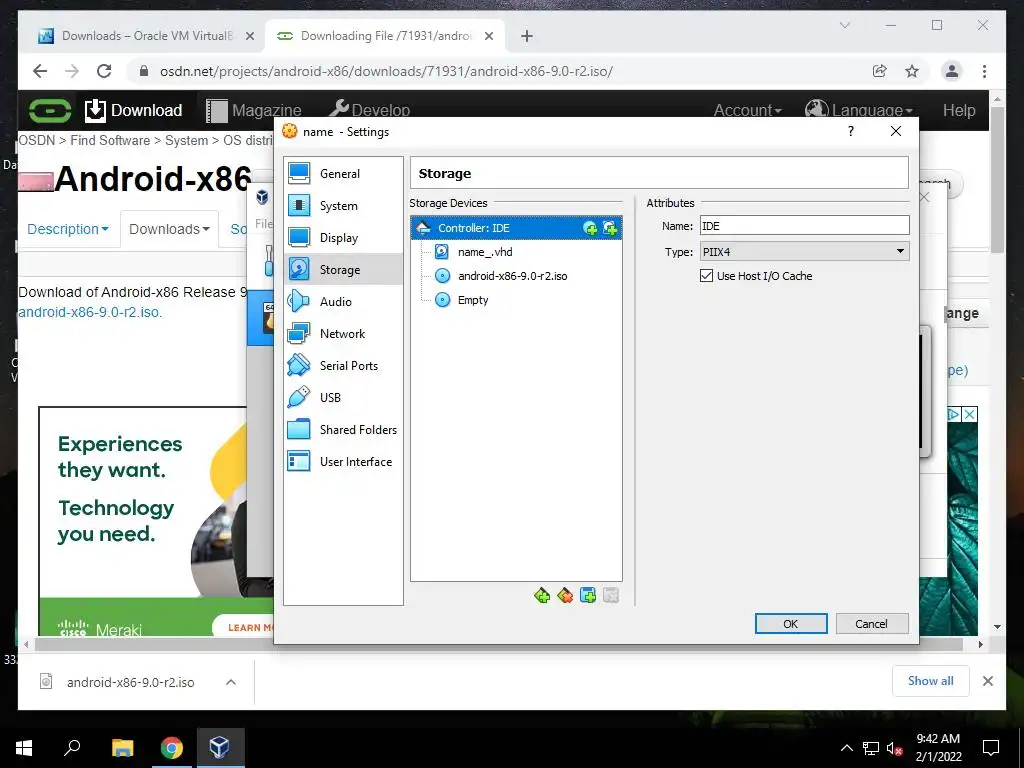Open Chrome three-dot menu

tap(984, 71)
